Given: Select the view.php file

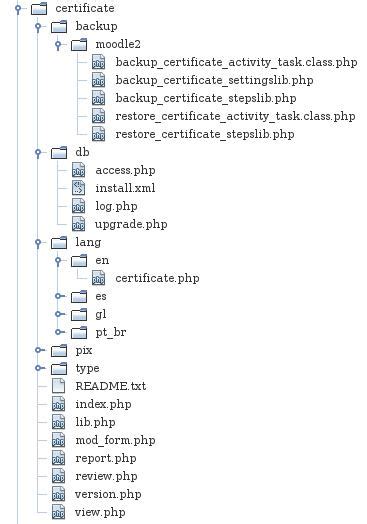Looking at the screenshot, I should tap(100, 512).
